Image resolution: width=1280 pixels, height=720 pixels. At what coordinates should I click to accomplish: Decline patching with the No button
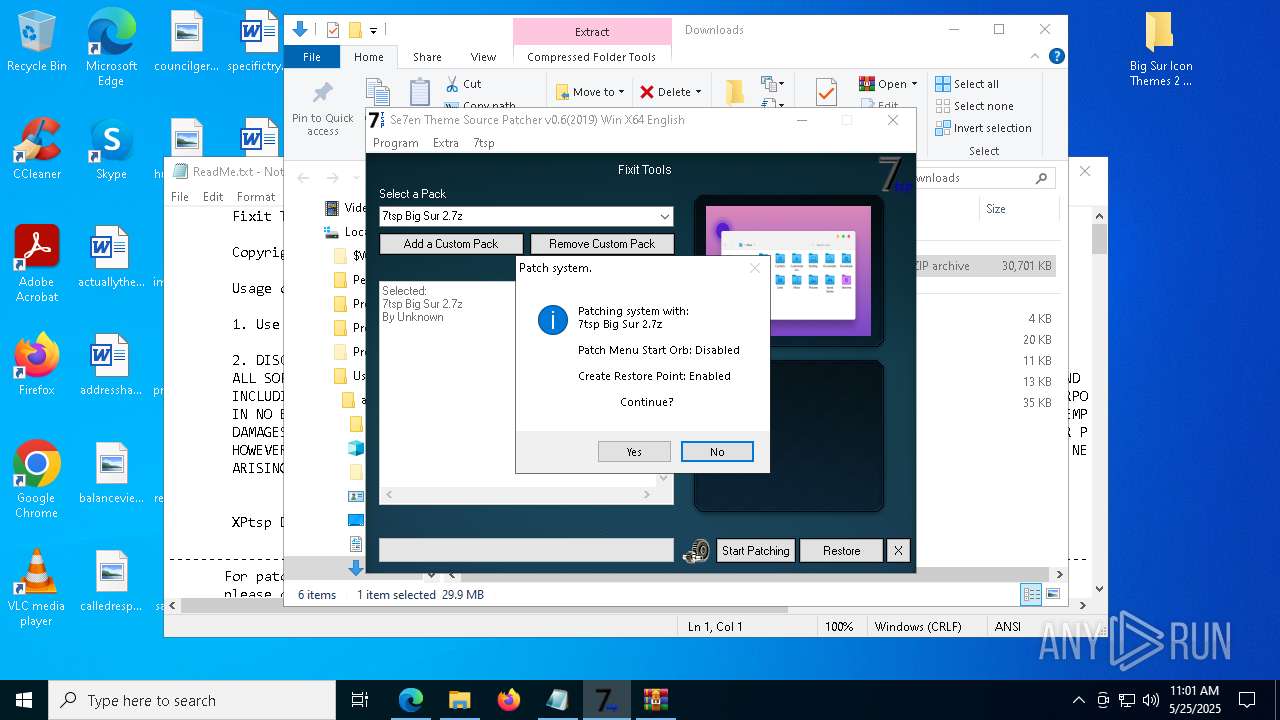click(x=717, y=452)
